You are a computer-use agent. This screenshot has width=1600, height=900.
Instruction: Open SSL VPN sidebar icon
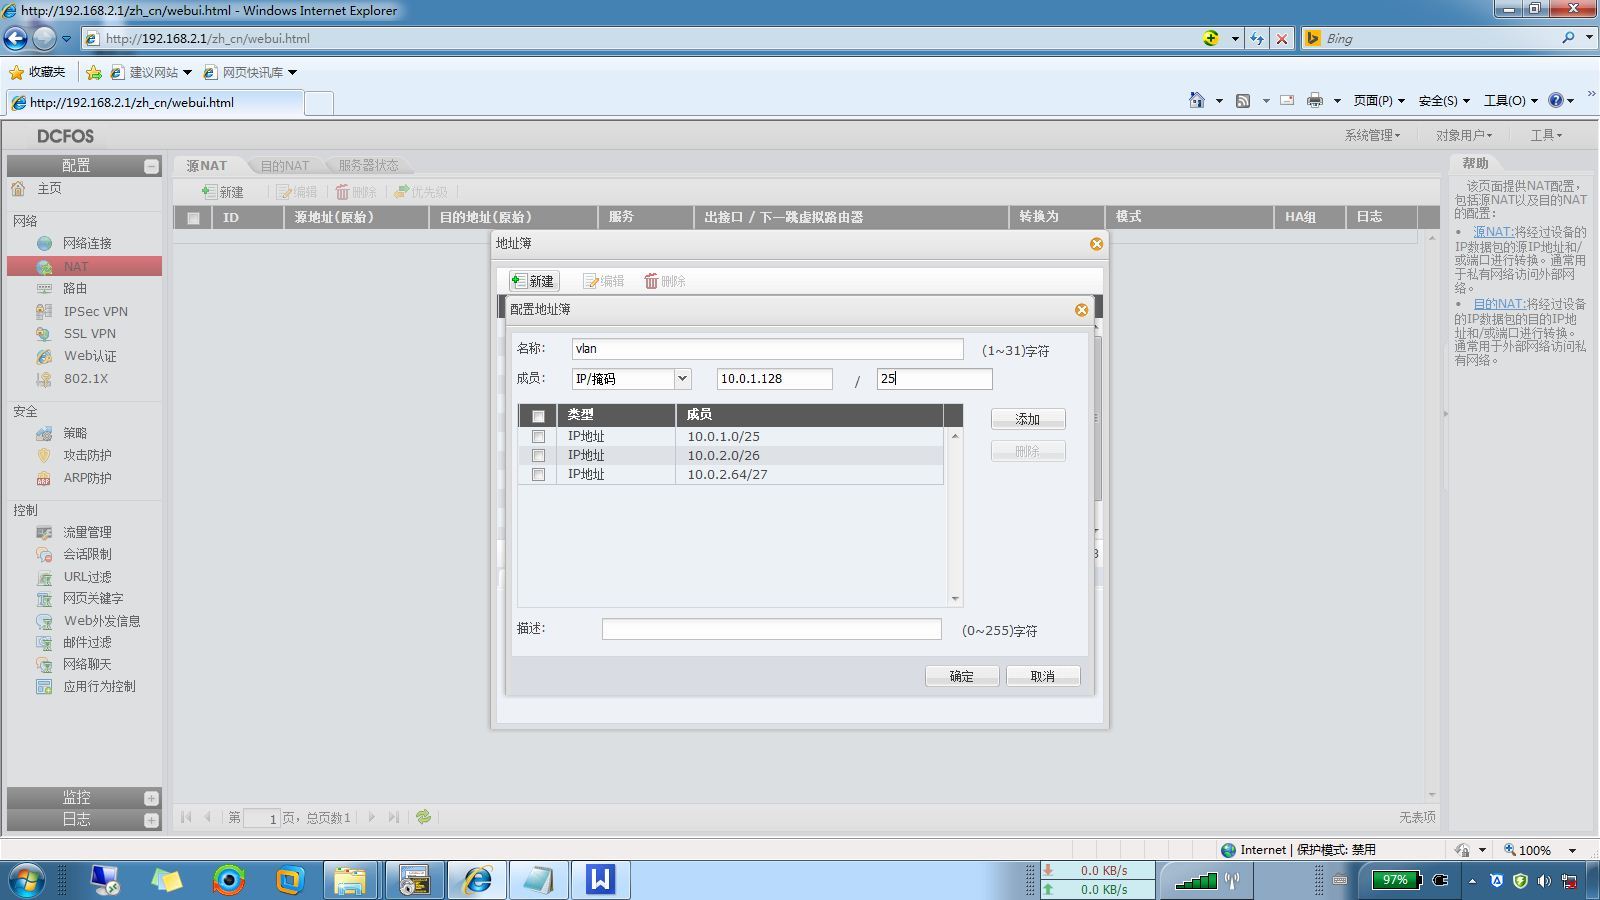(44, 334)
